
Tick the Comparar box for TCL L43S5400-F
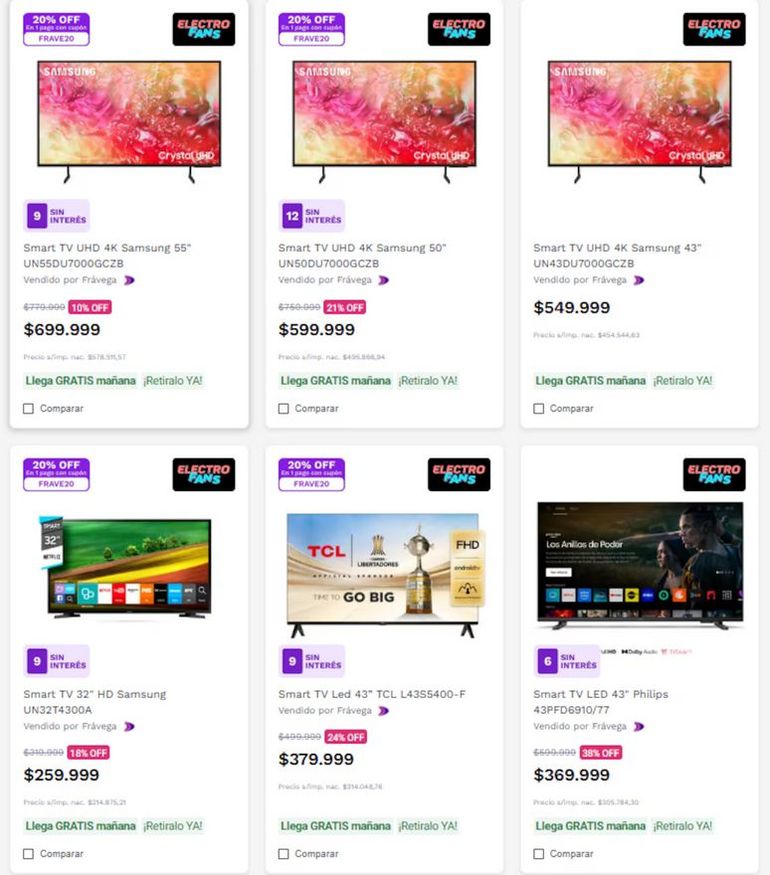(283, 854)
